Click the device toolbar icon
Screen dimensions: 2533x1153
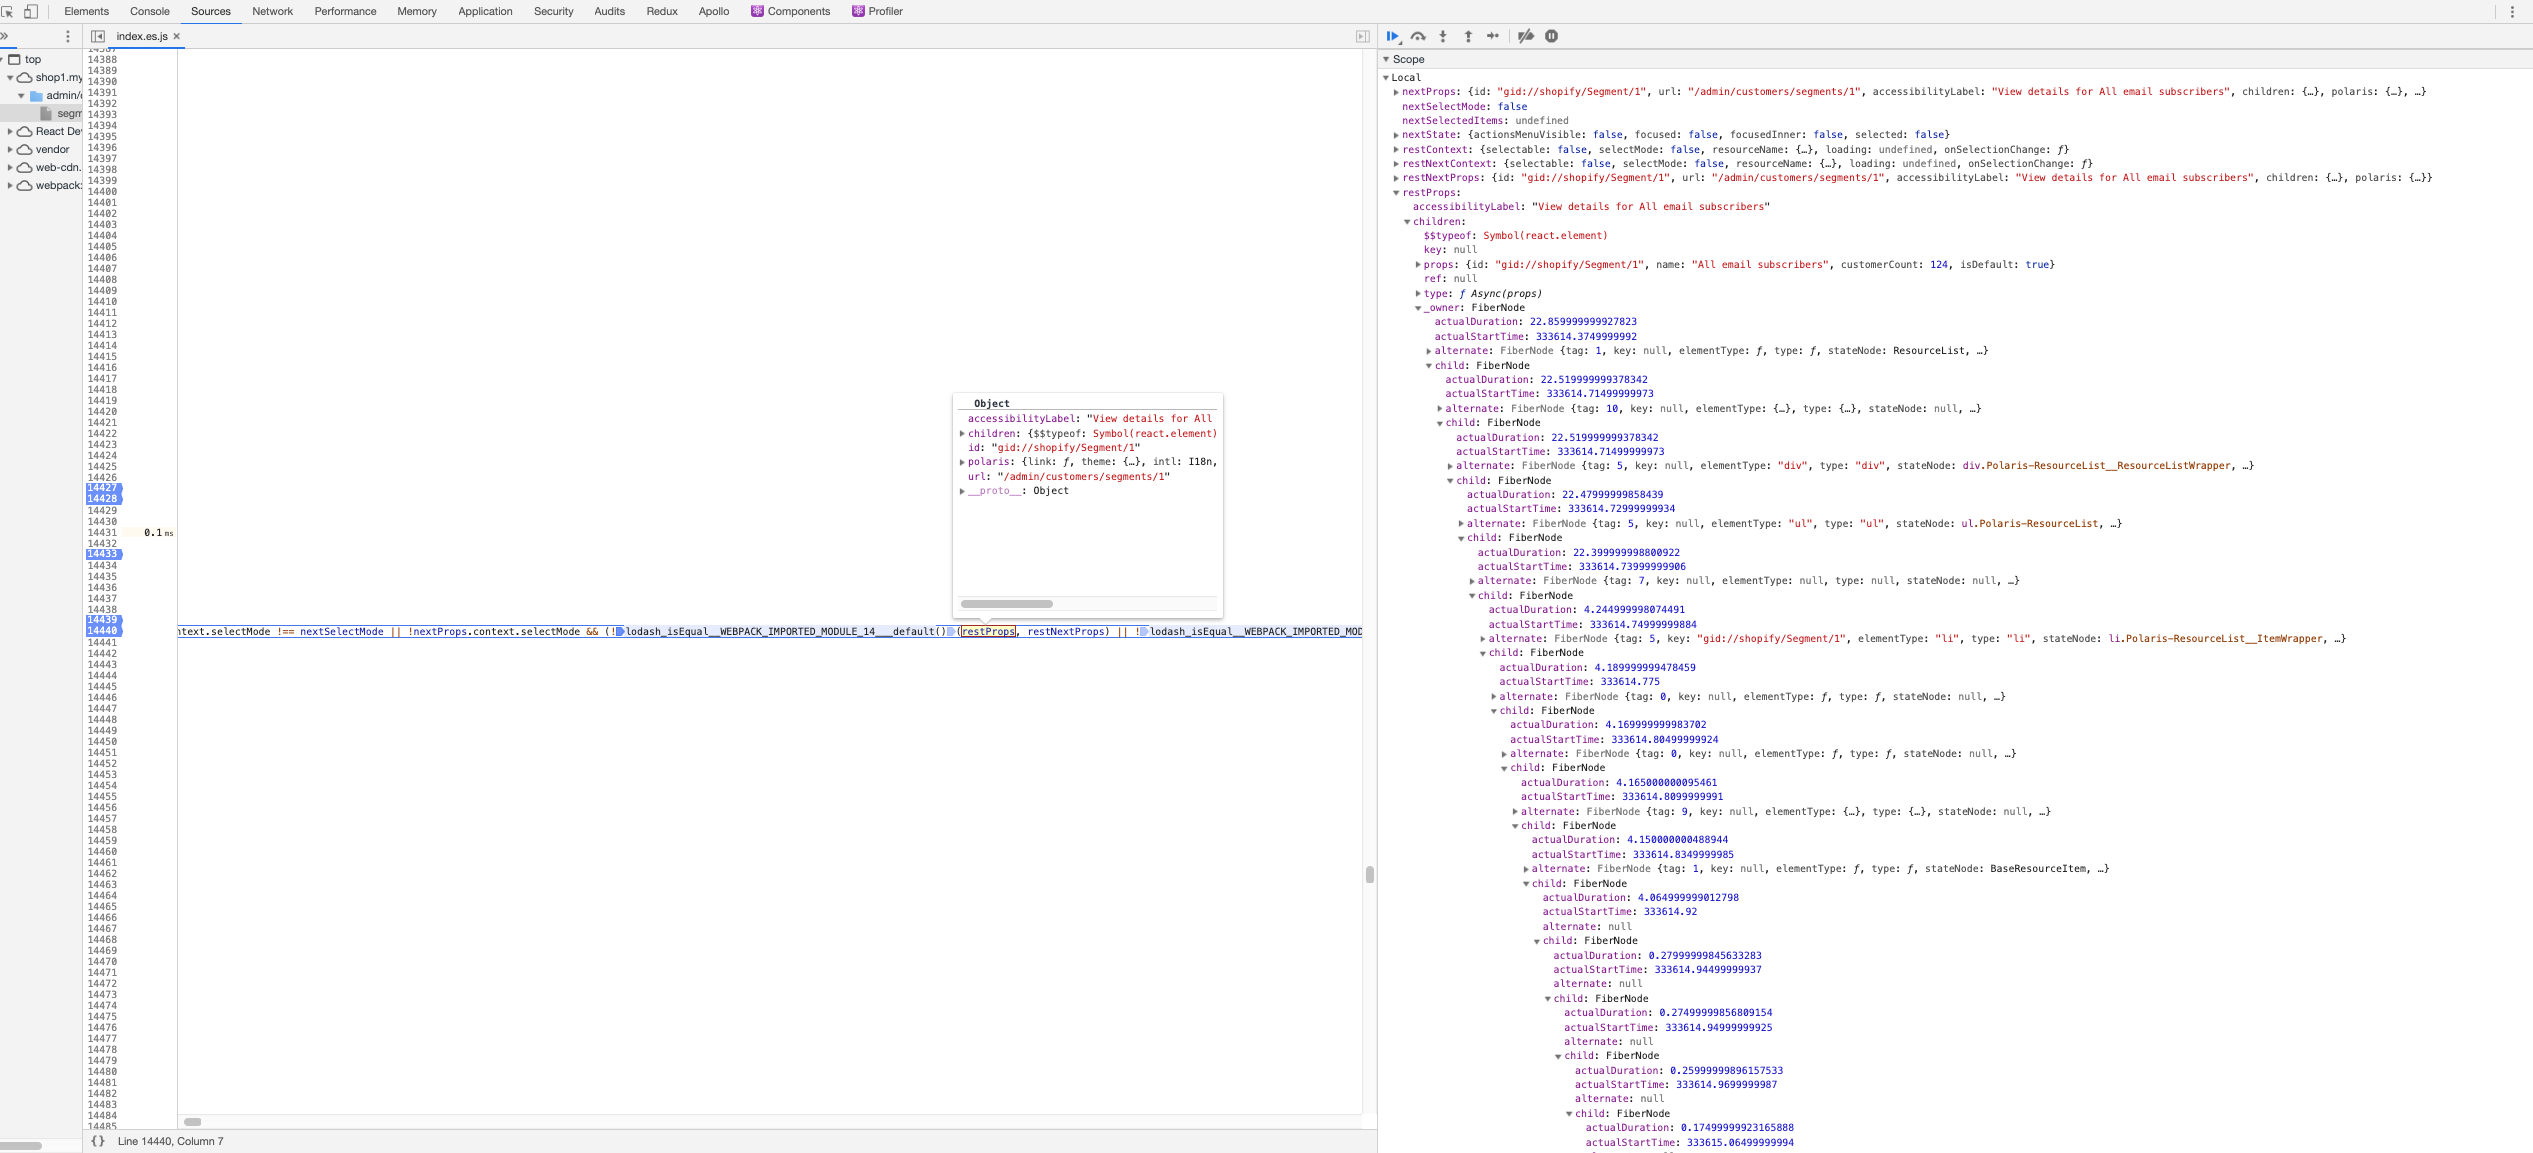tap(31, 11)
